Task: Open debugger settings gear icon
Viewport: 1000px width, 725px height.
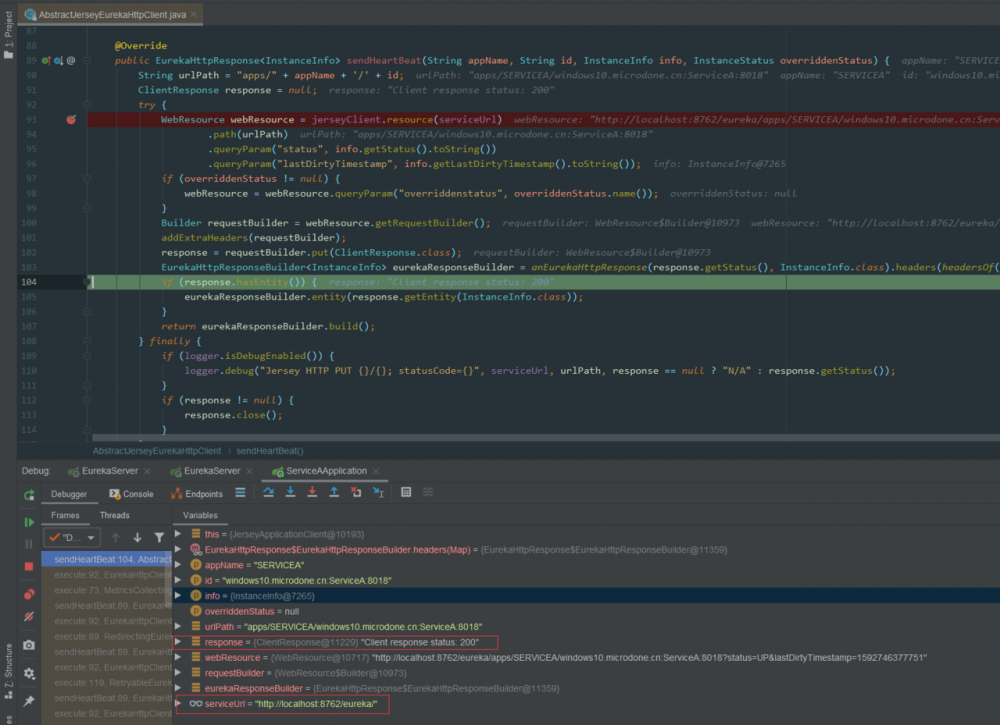Action: point(29,673)
